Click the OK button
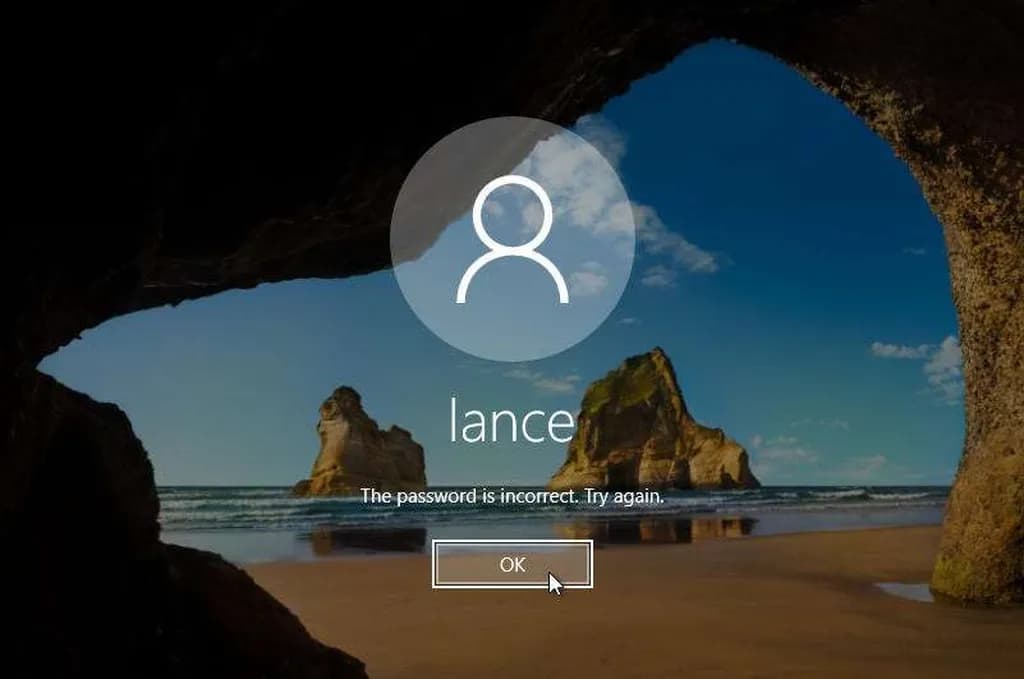The height and width of the screenshot is (679, 1024). coord(512,565)
